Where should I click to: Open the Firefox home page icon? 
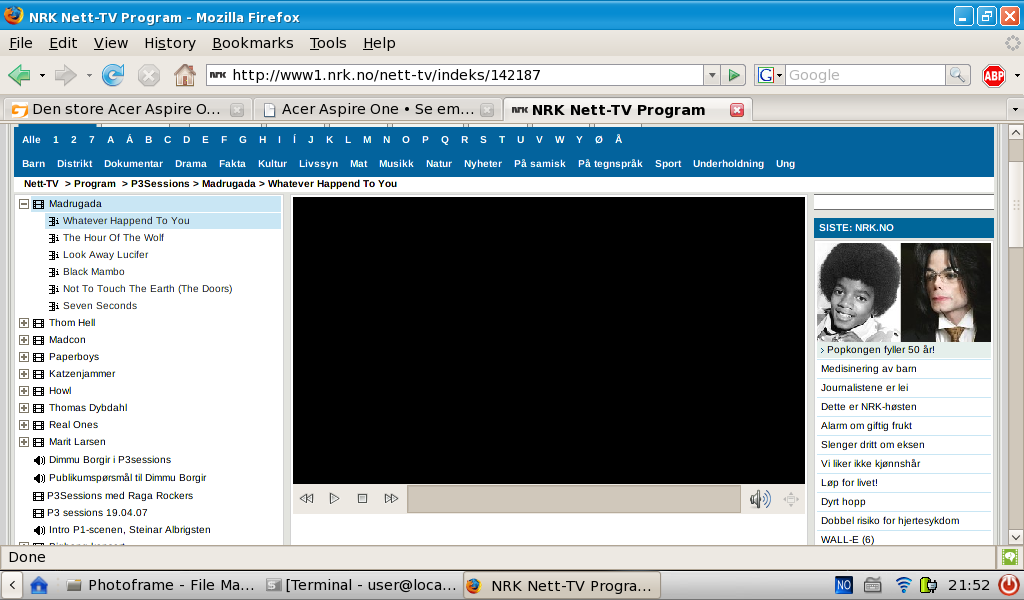(x=185, y=75)
